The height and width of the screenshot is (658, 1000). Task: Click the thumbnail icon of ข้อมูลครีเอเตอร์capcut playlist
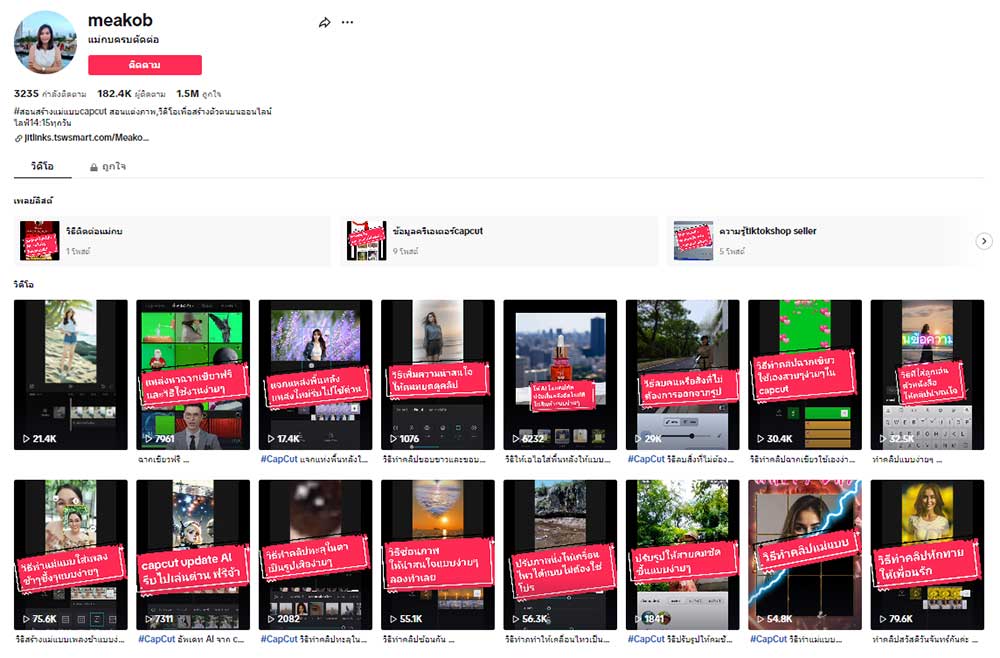coord(366,240)
